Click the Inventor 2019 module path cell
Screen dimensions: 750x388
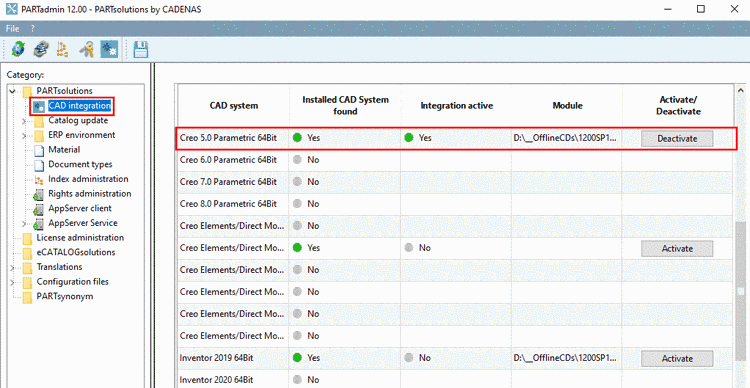point(567,358)
